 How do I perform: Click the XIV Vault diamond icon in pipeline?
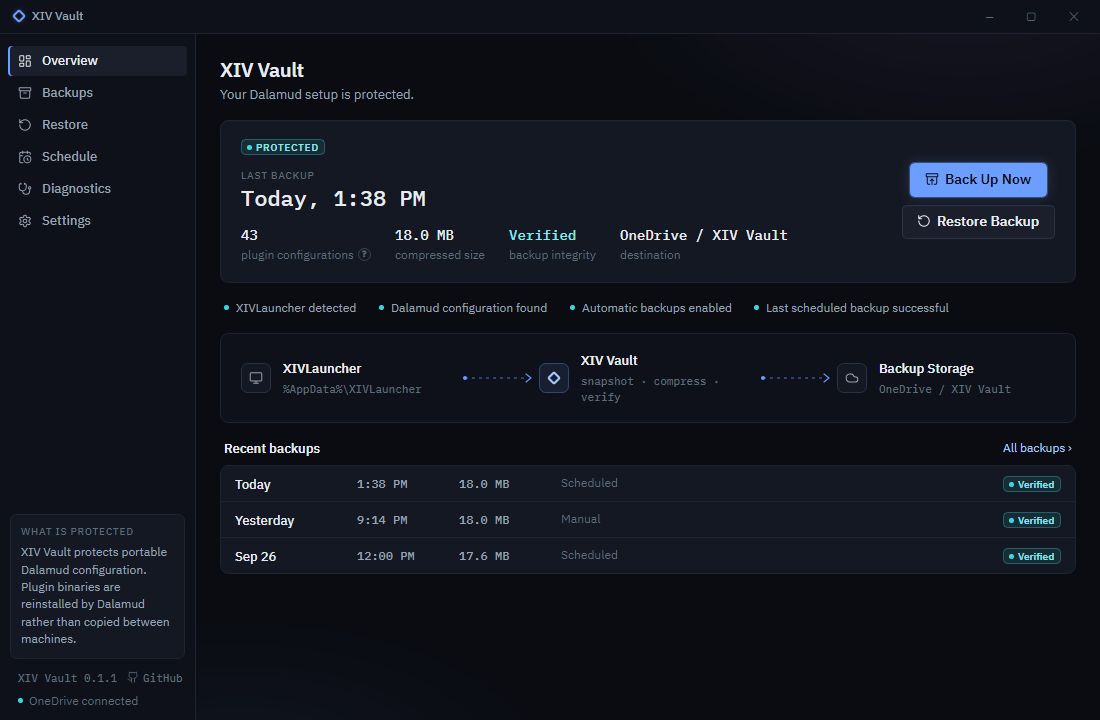click(554, 378)
